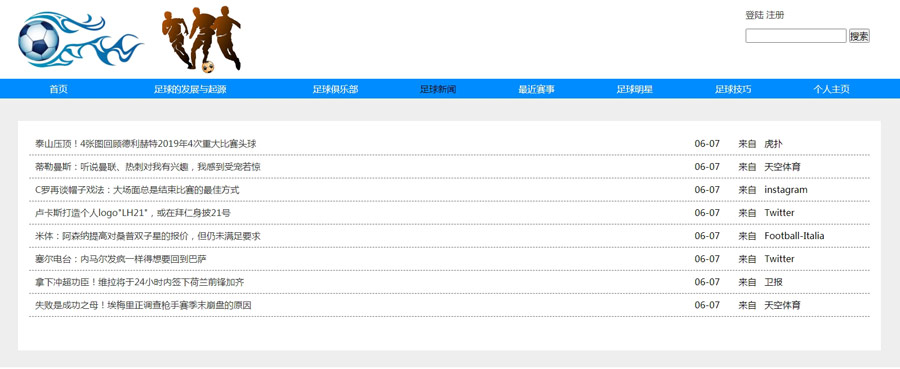The height and width of the screenshot is (369, 900).
Task: Go to 个人主页
Action: coord(832,90)
